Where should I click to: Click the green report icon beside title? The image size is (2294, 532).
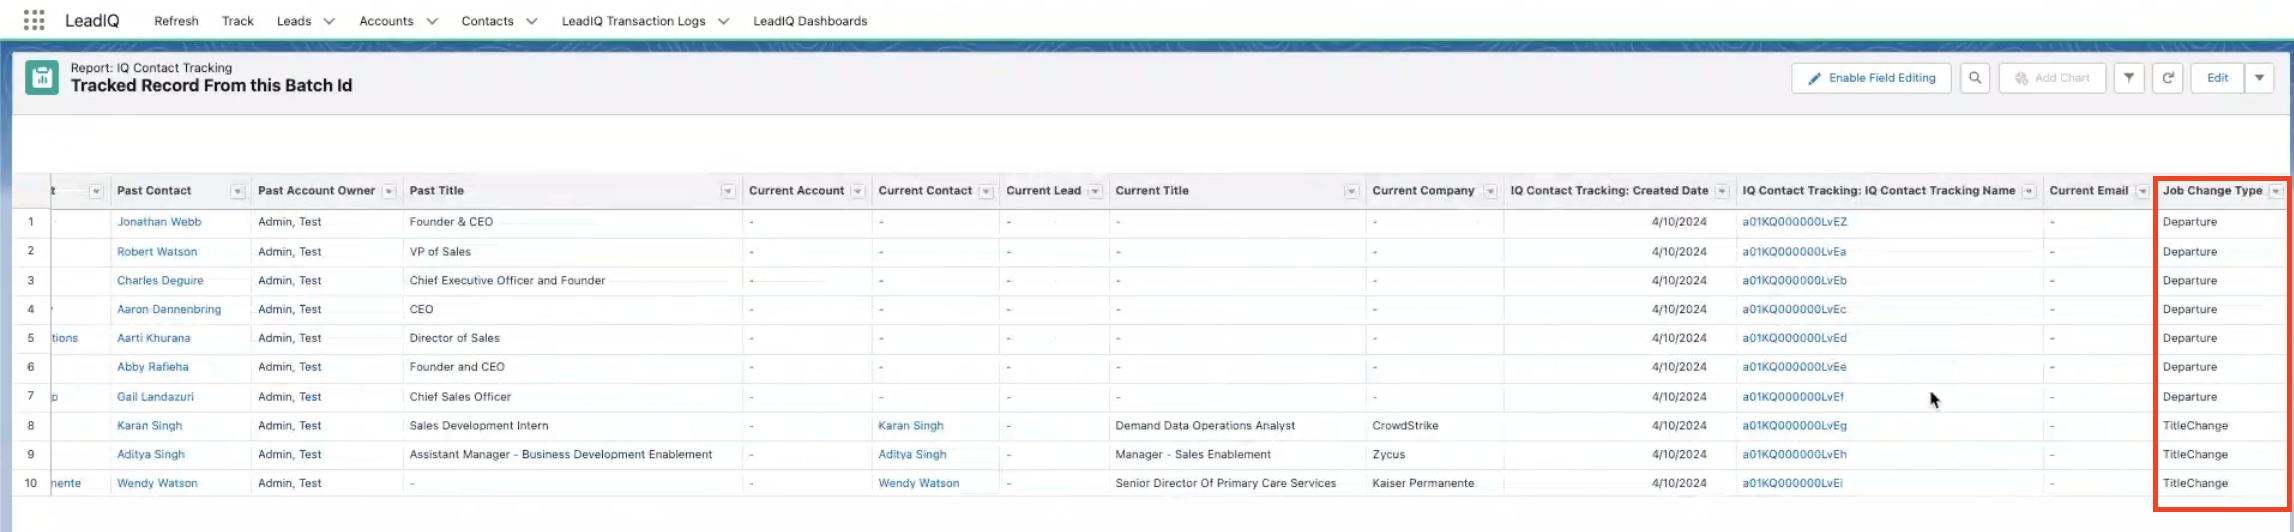coord(42,77)
